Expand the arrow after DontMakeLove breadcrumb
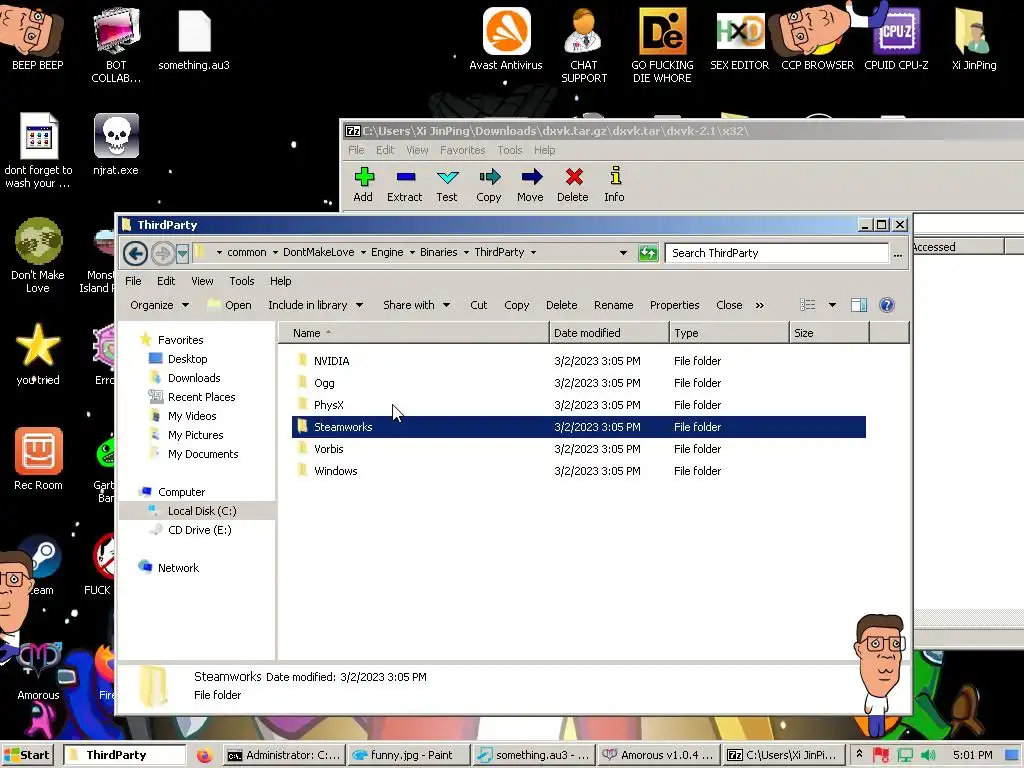The image size is (1024, 768). tap(363, 253)
